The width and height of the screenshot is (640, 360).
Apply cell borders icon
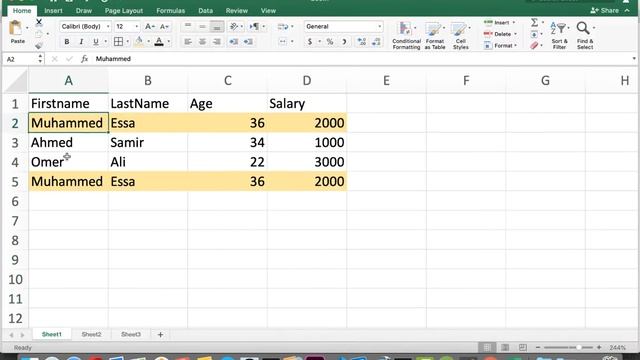pyautogui.click(x=118, y=42)
